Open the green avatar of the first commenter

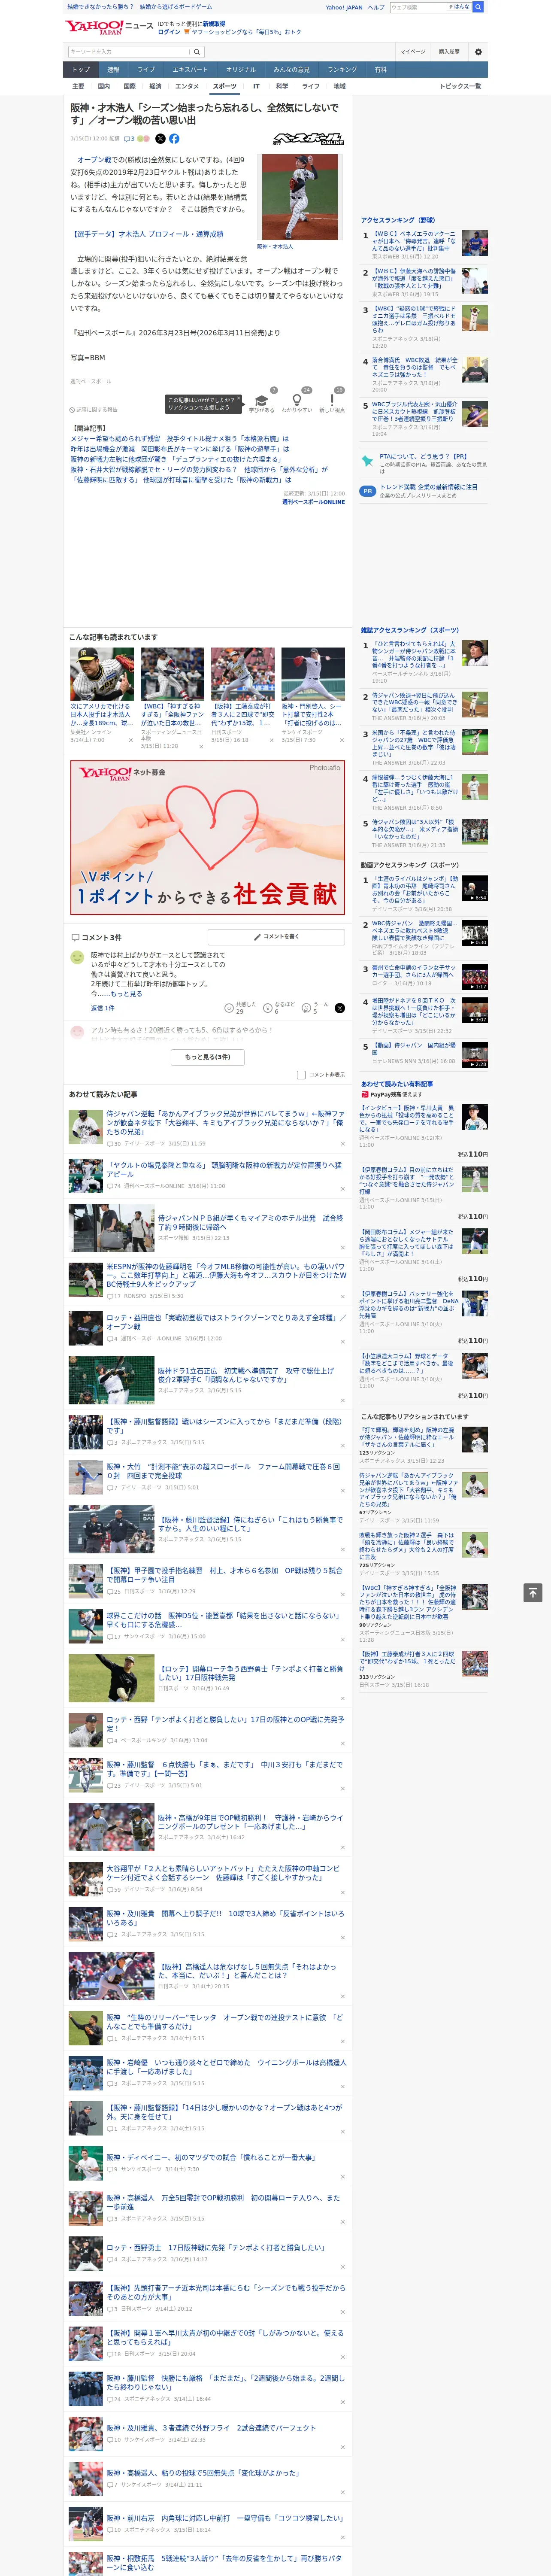point(77,957)
